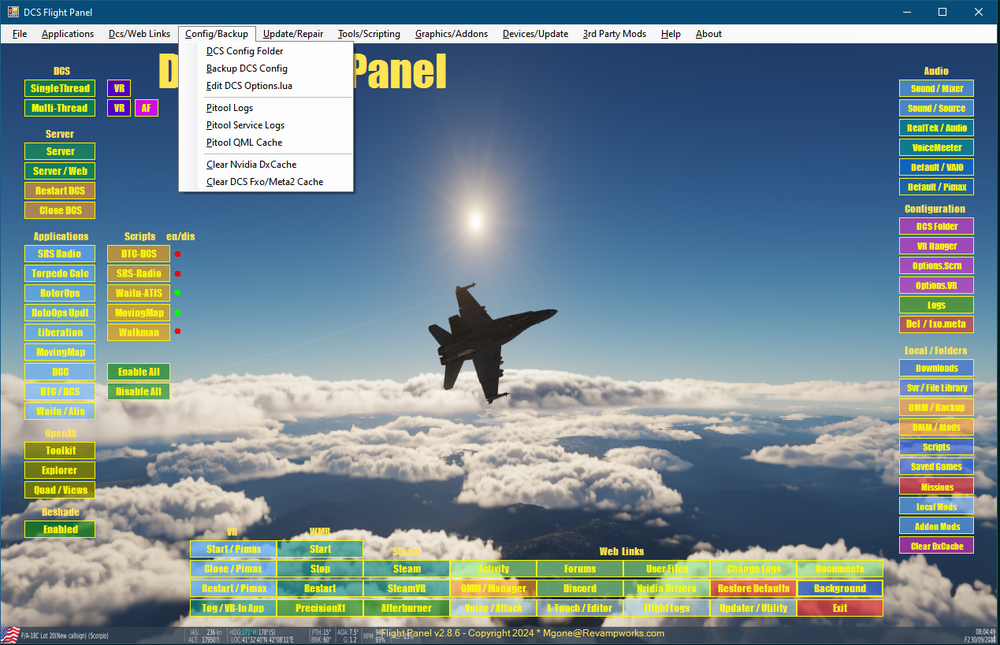The width and height of the screenshot is (1000, 645).
Task: Open the Help menu
Action: tap(670, 34)
